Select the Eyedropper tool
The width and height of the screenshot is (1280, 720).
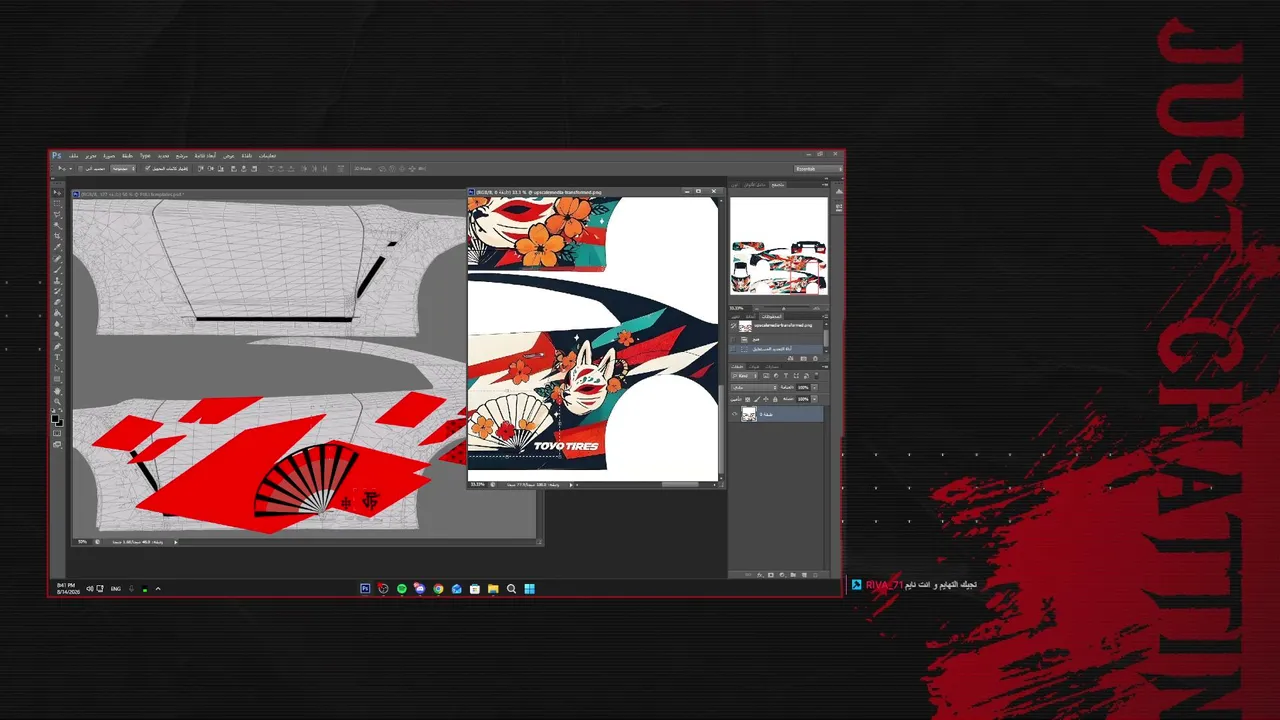[x=58, y=247]
